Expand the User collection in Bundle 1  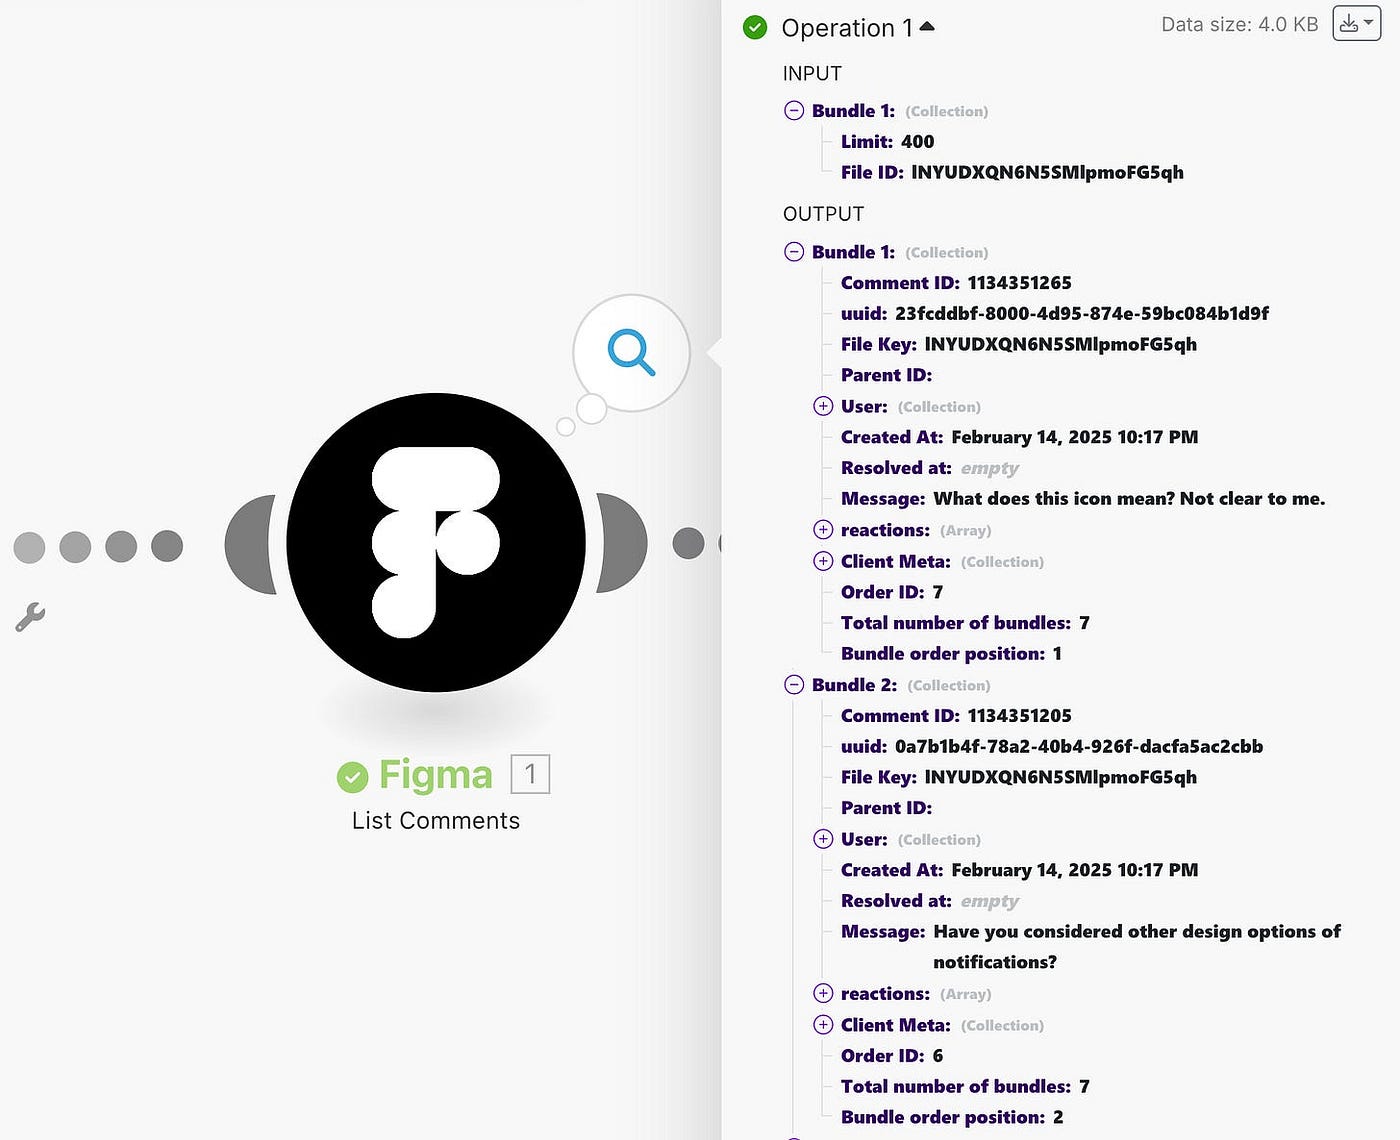coord(823,406)
